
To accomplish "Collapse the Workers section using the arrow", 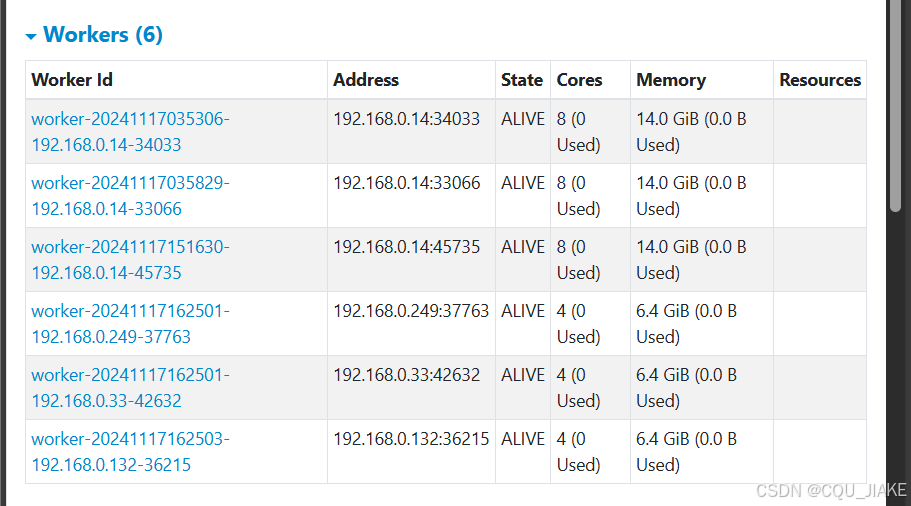I will coord(31,36).
